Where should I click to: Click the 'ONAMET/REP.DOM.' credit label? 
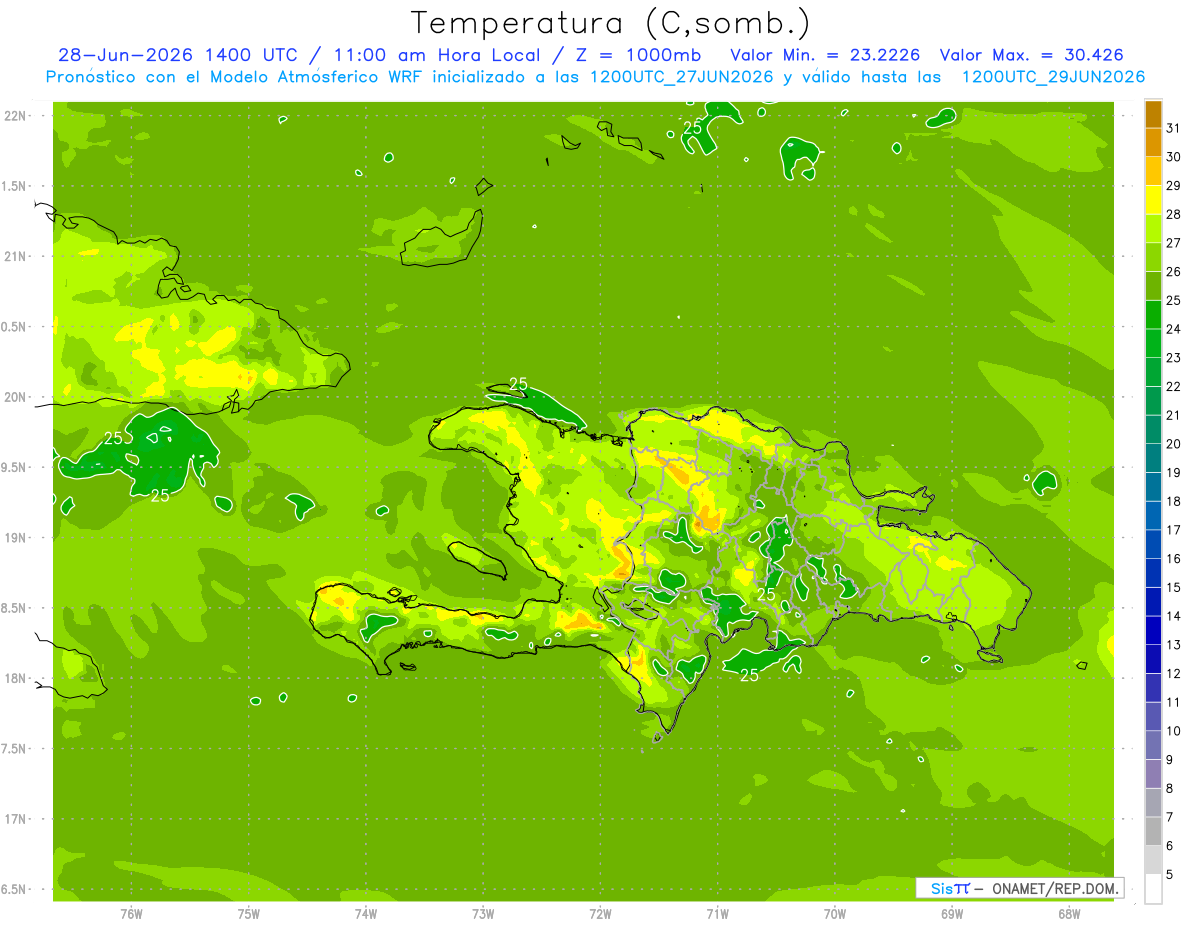[x=1056, y=888]
